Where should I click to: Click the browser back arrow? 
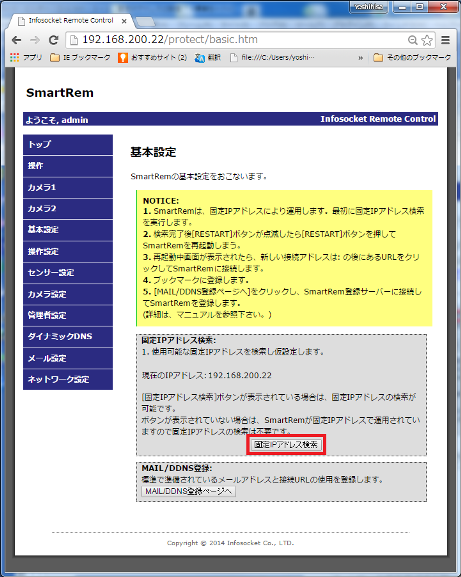coord(16,40)
